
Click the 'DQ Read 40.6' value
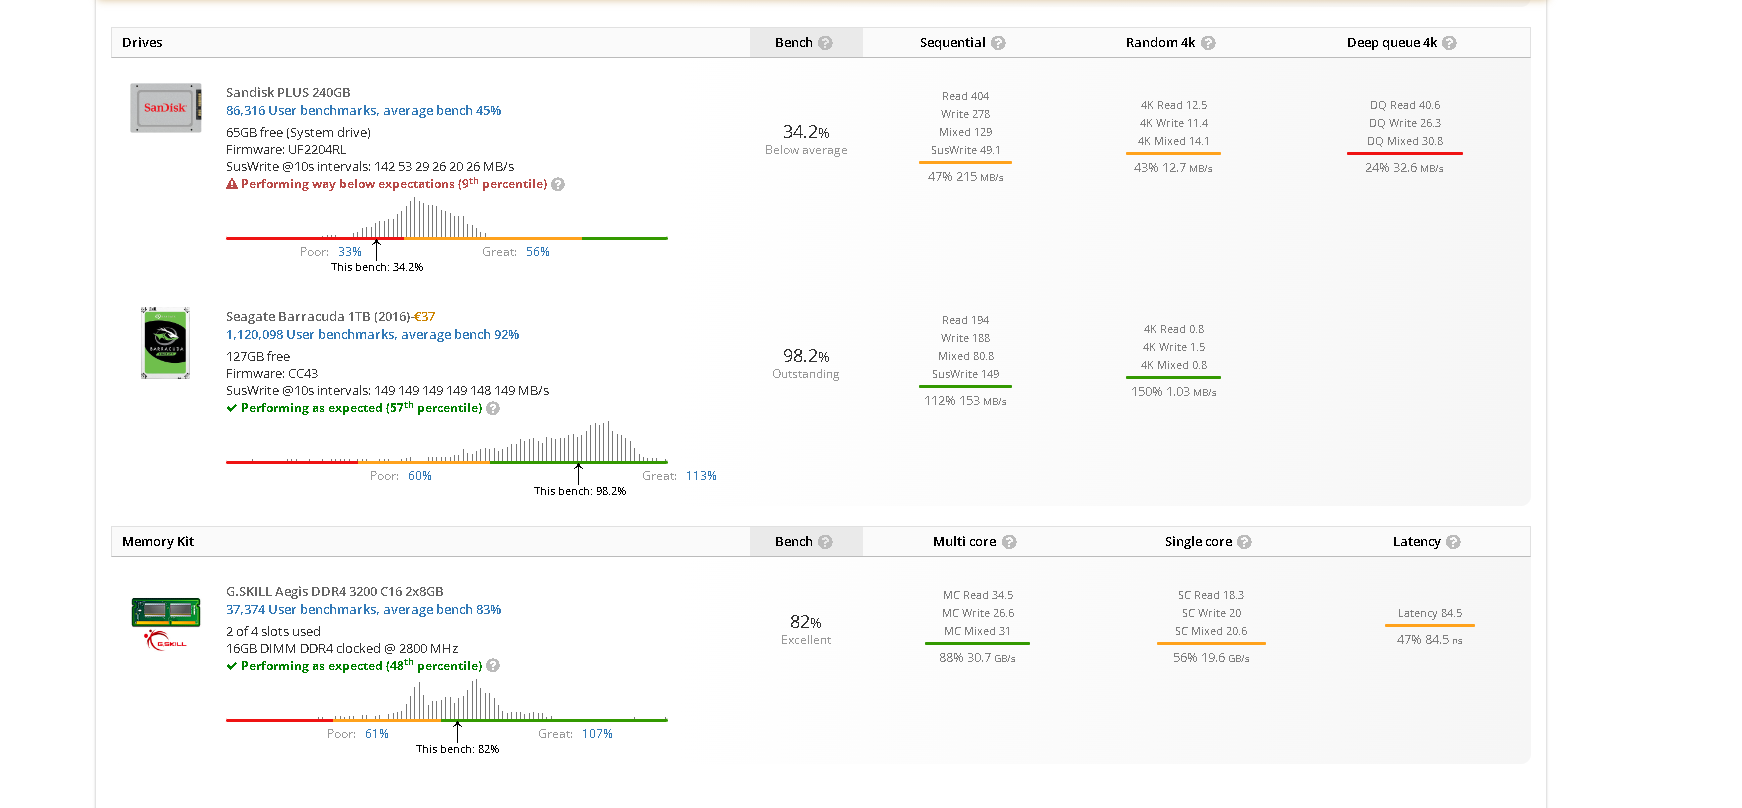[x=1405, y=106]
